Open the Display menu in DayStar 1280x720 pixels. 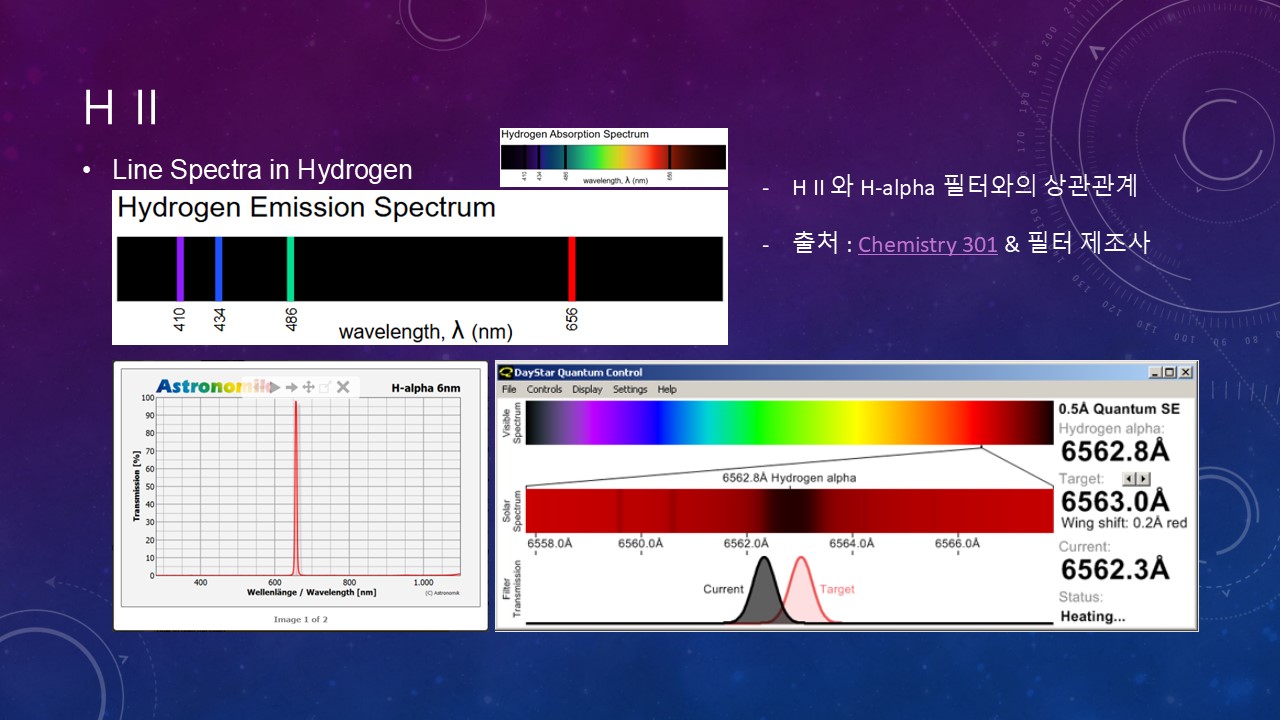(587, 389)
